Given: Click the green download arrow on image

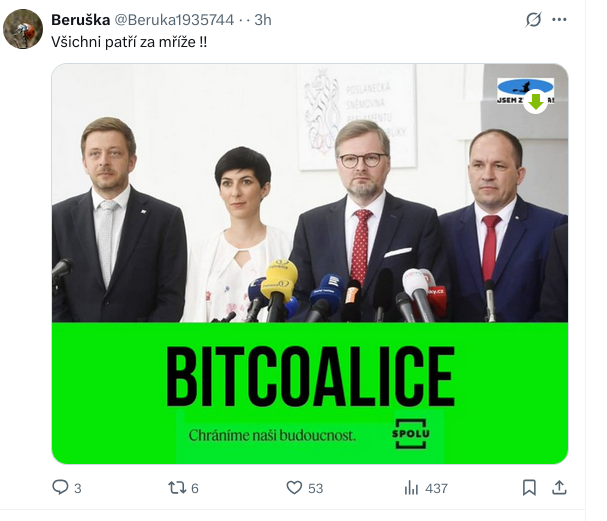Looking at the screenshot, I should click(x=536, y=102).
